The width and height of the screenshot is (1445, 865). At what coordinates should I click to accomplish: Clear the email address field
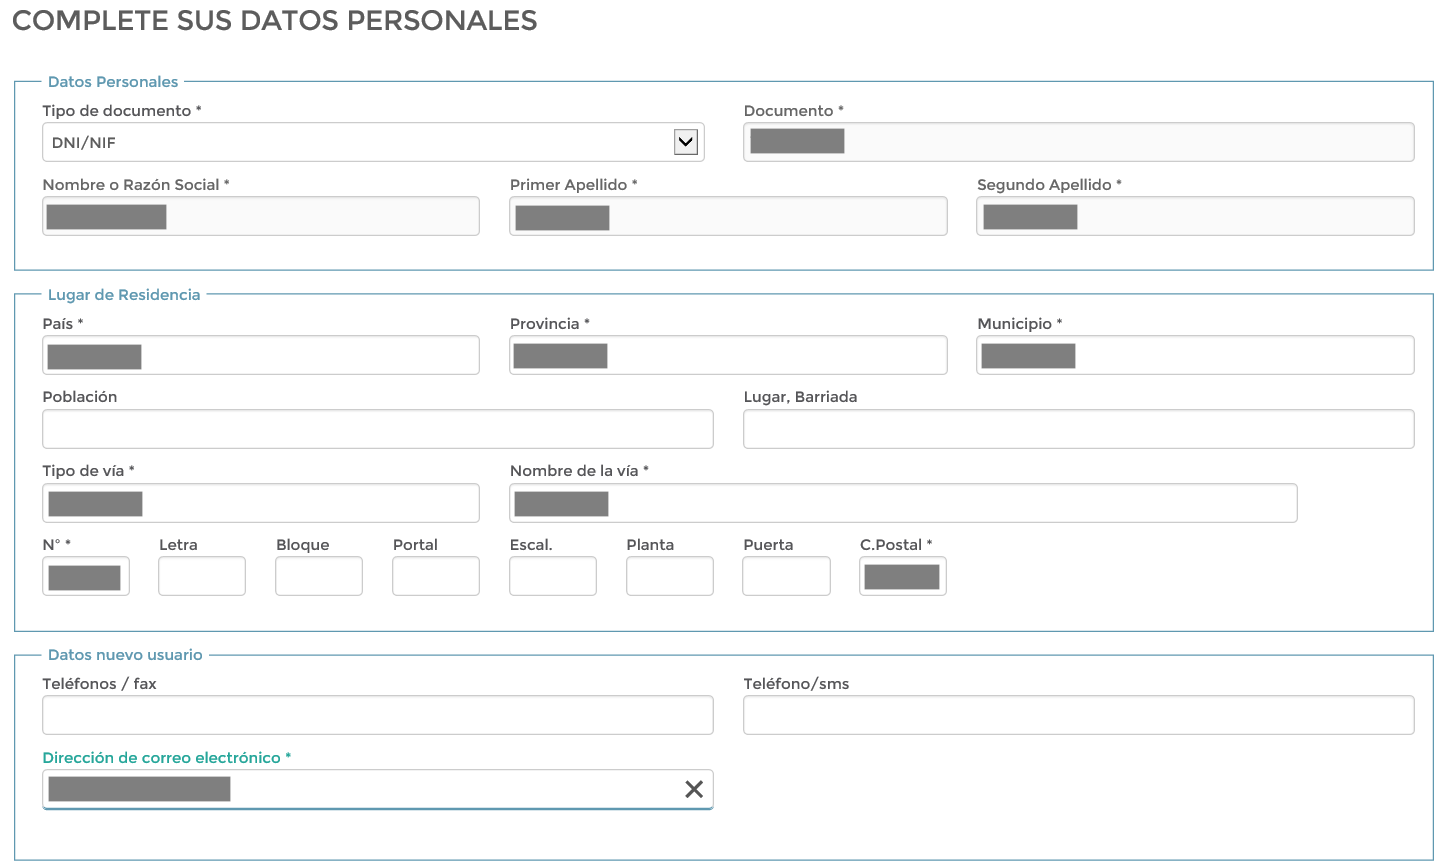pyautogui.click(x=694, y=789)
